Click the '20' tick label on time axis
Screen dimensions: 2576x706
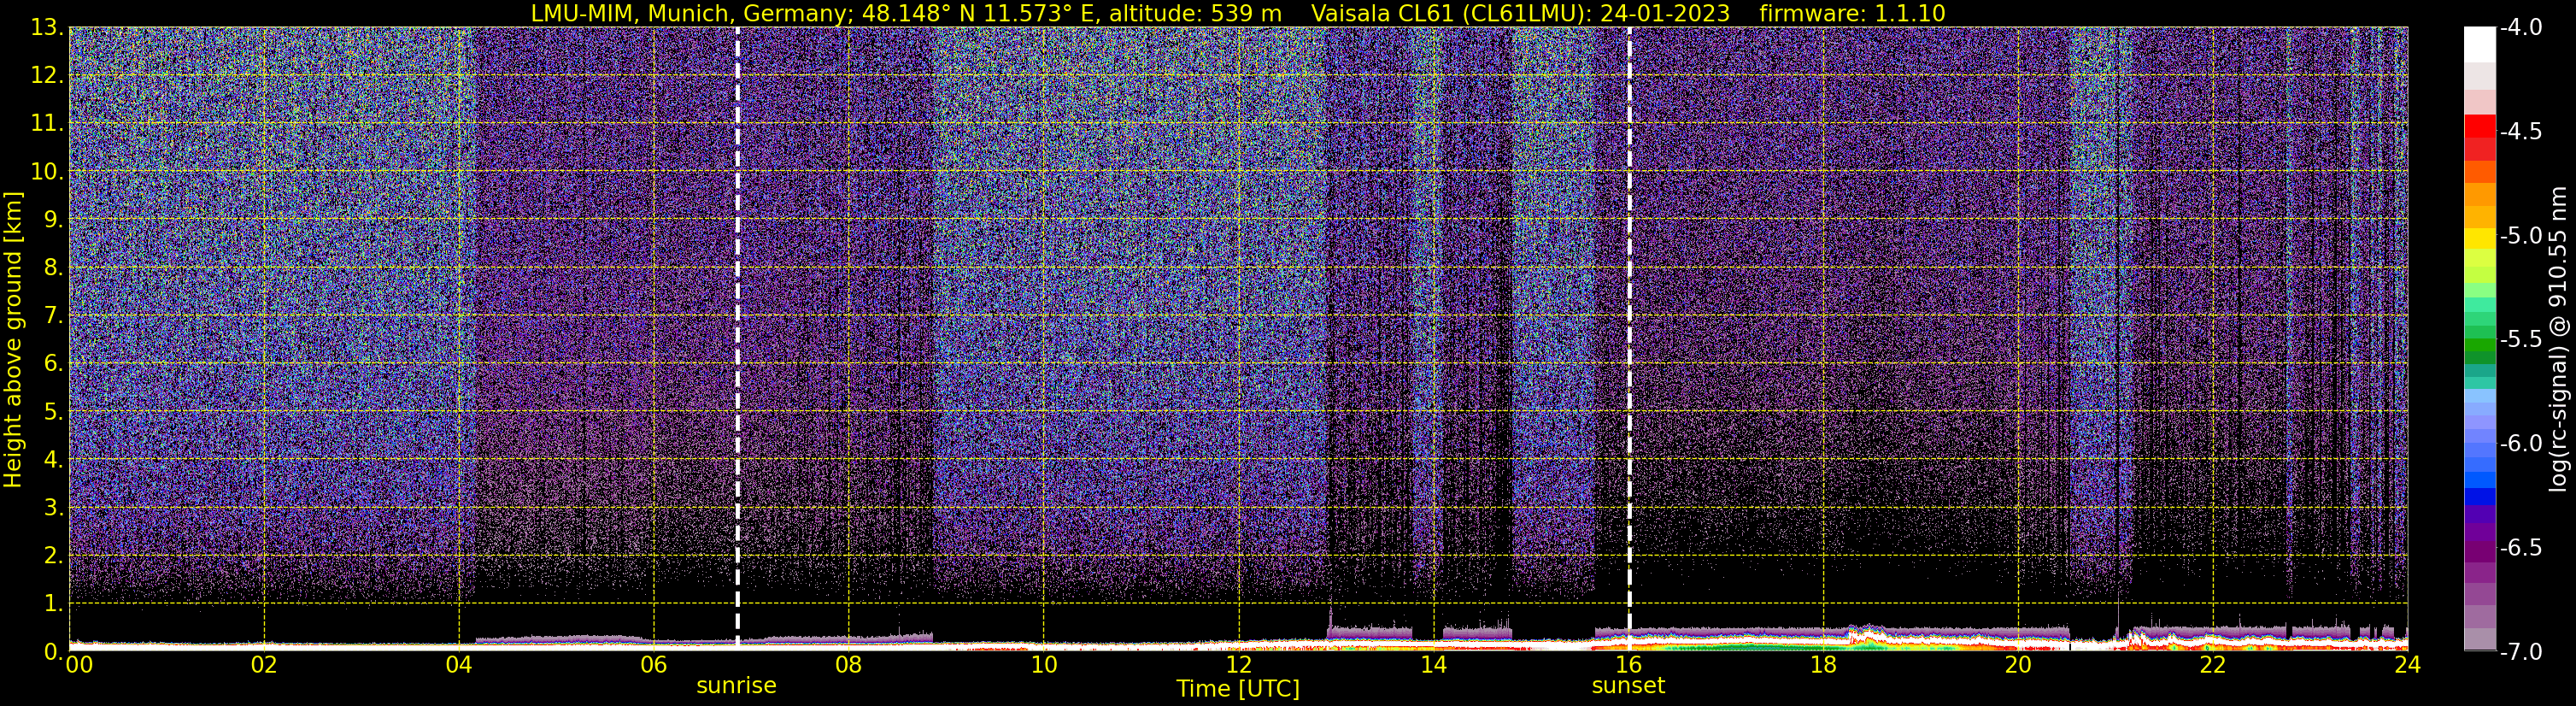coord(2018,666)
